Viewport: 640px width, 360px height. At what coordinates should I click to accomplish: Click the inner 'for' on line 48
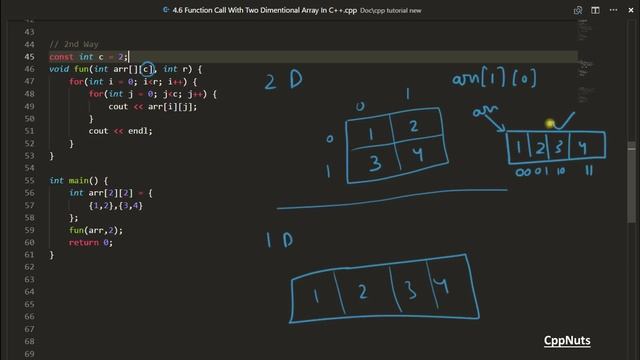(x=96, y=94)
